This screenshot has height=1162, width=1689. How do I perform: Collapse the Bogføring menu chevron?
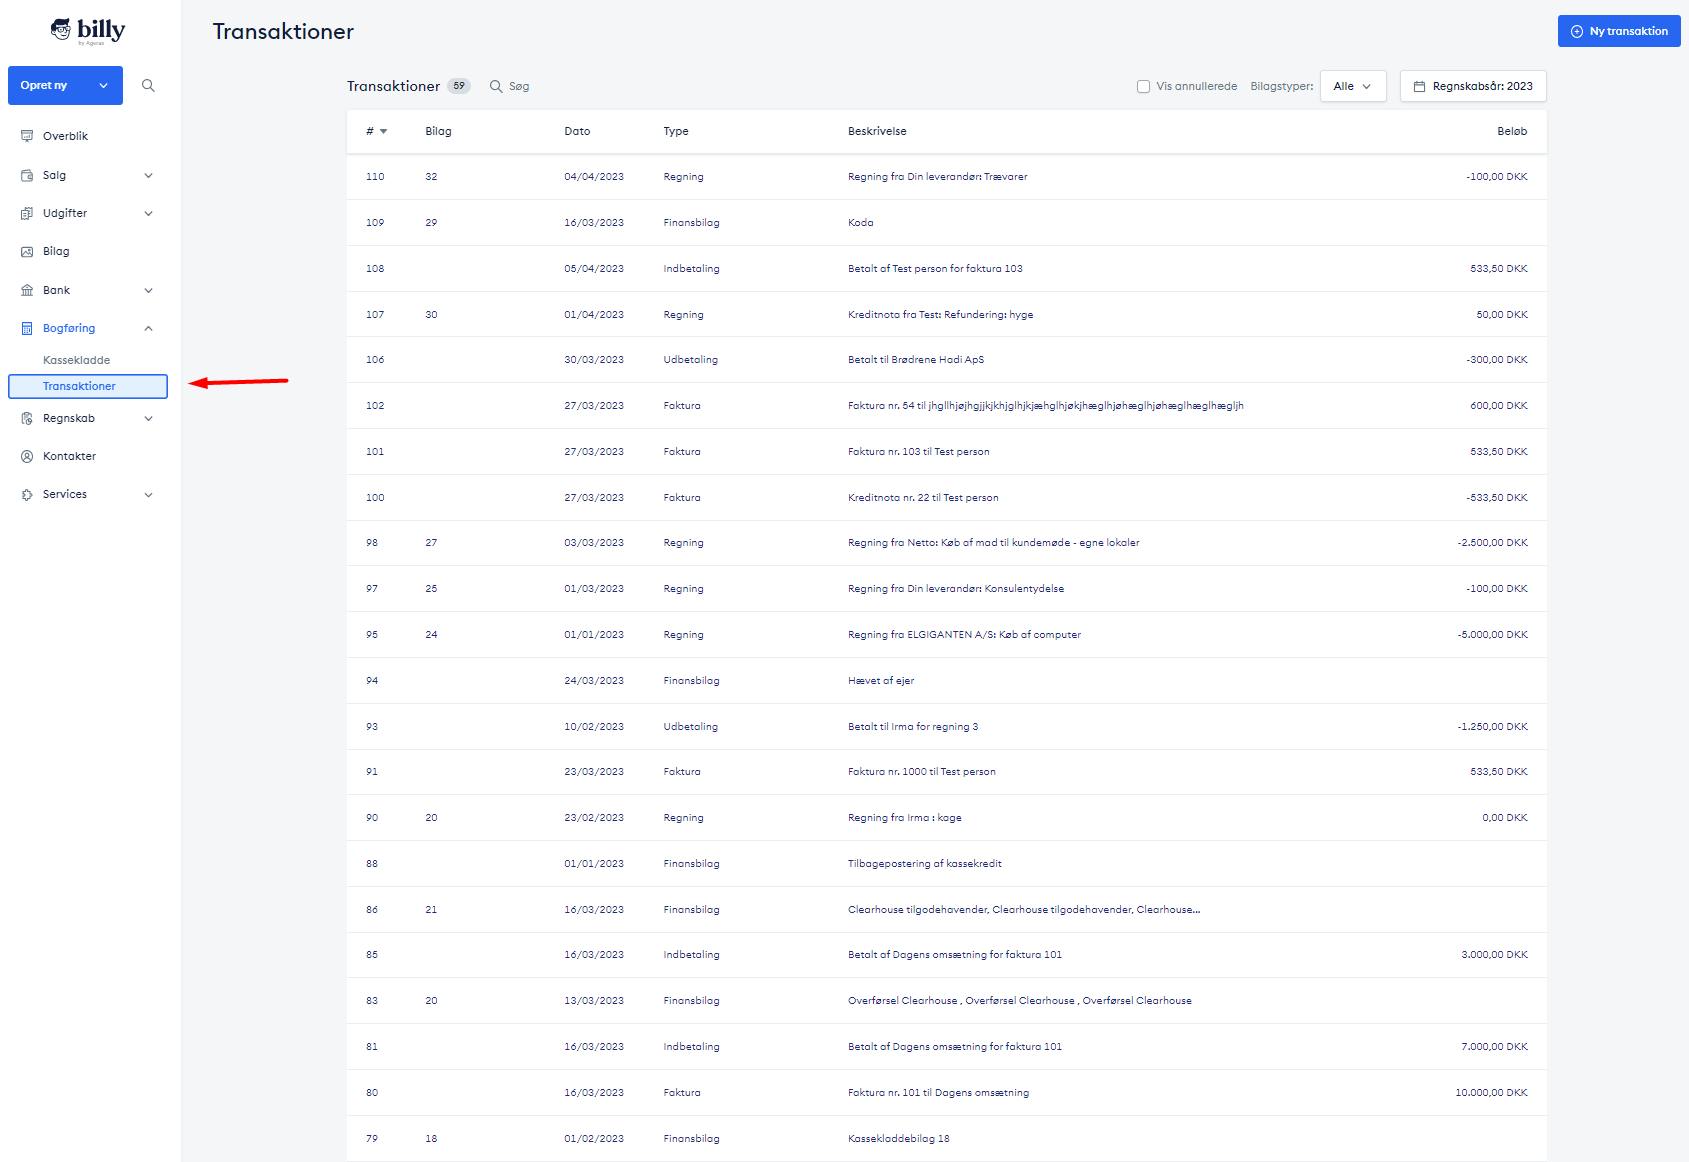pyautogui.click(x=148, y=328)
